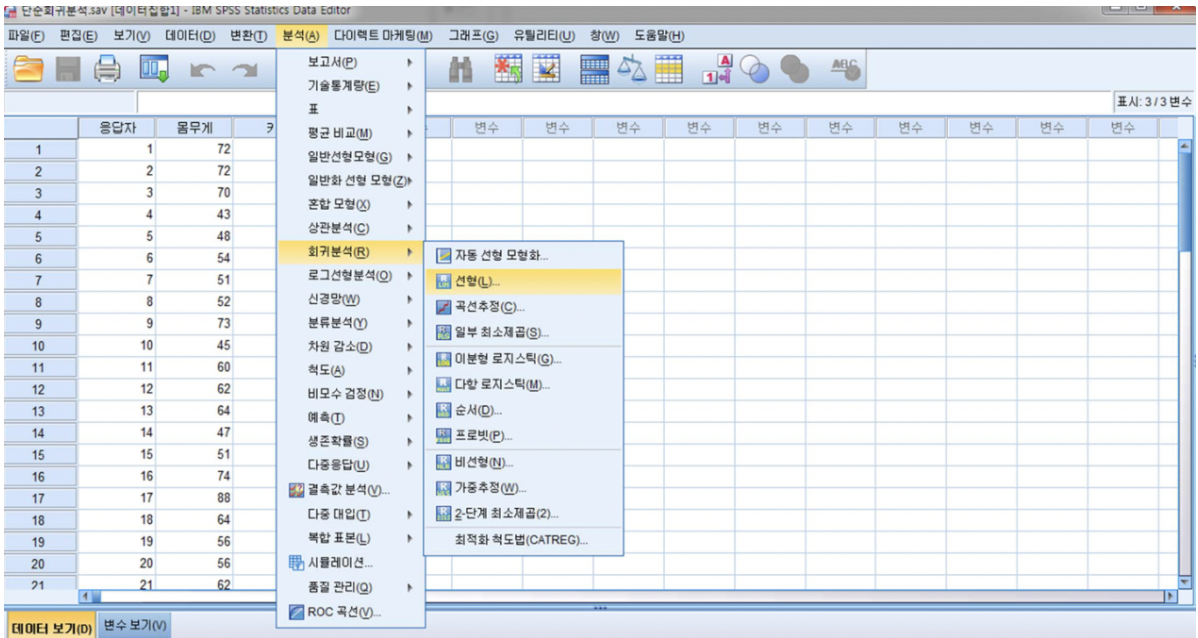This screenshot has width=1198, height=638.
Task: Click the Insert Cases toolbar icon
Action: click(507, 70)
